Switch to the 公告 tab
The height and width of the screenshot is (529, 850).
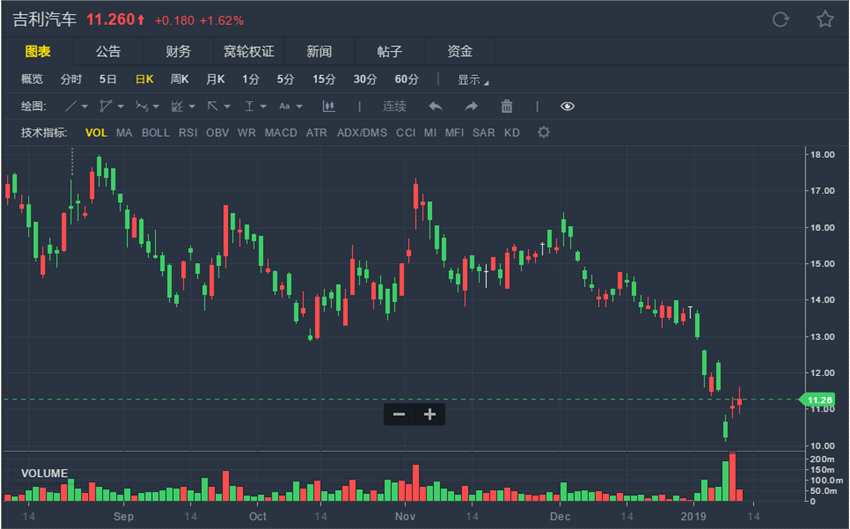point(108,52)
